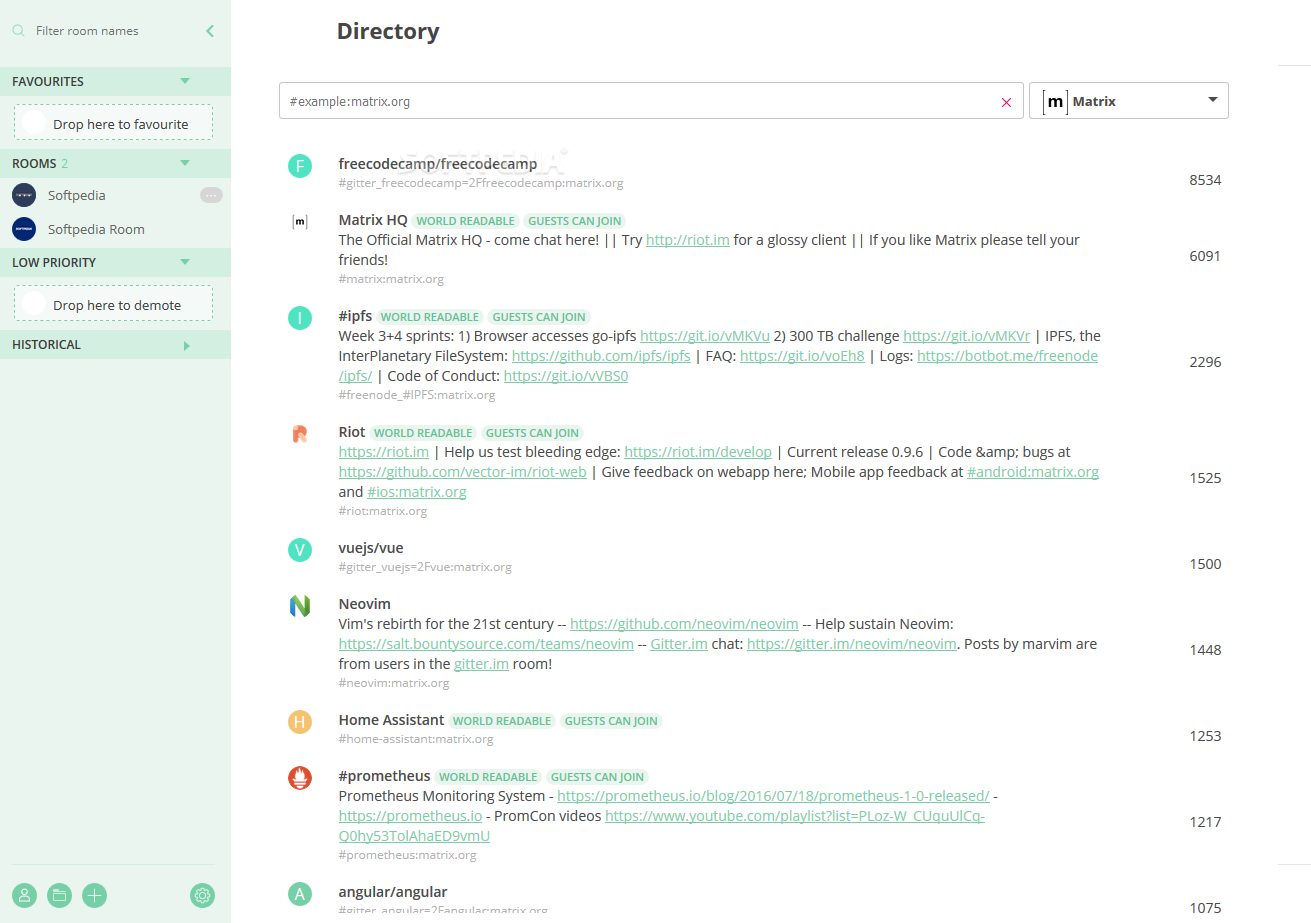Click the Drop here to favourite box
The image size is (1311, 923).
click(113, 122)
